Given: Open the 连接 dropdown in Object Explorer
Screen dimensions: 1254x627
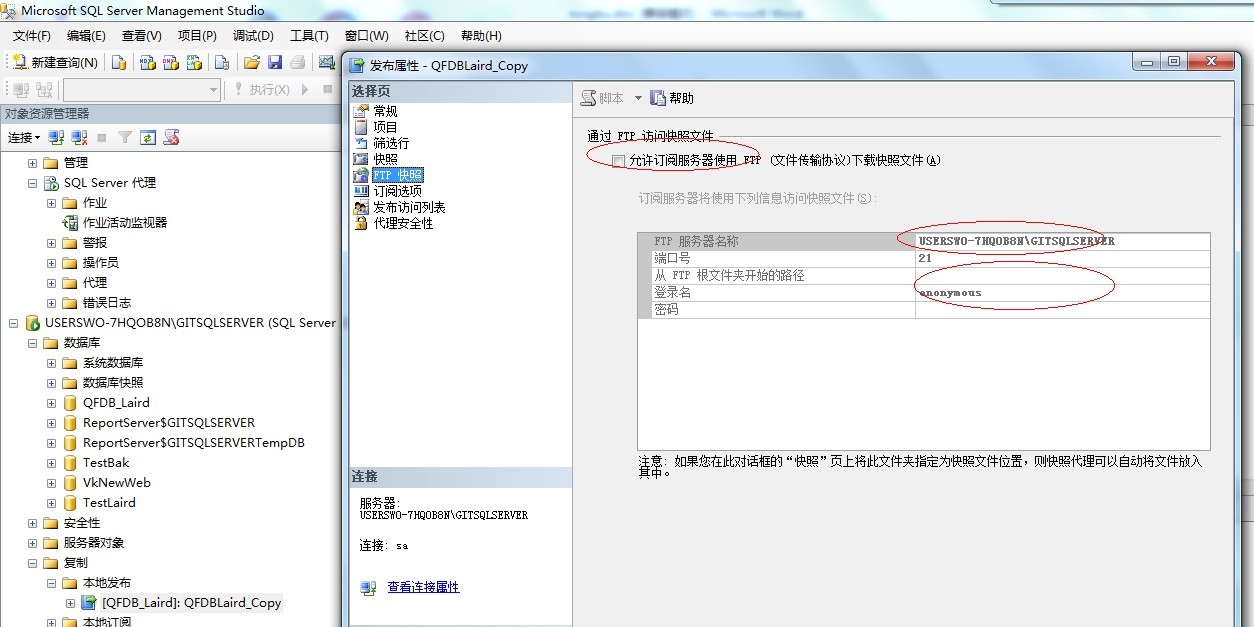Looking at the screenshot, I should [x=24, y=138].
